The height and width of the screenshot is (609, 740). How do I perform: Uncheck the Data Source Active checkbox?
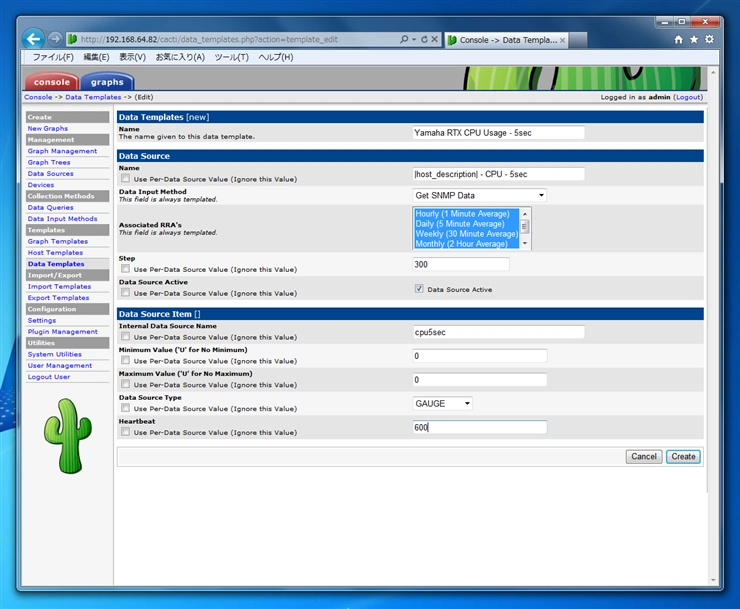coord(419,289)
